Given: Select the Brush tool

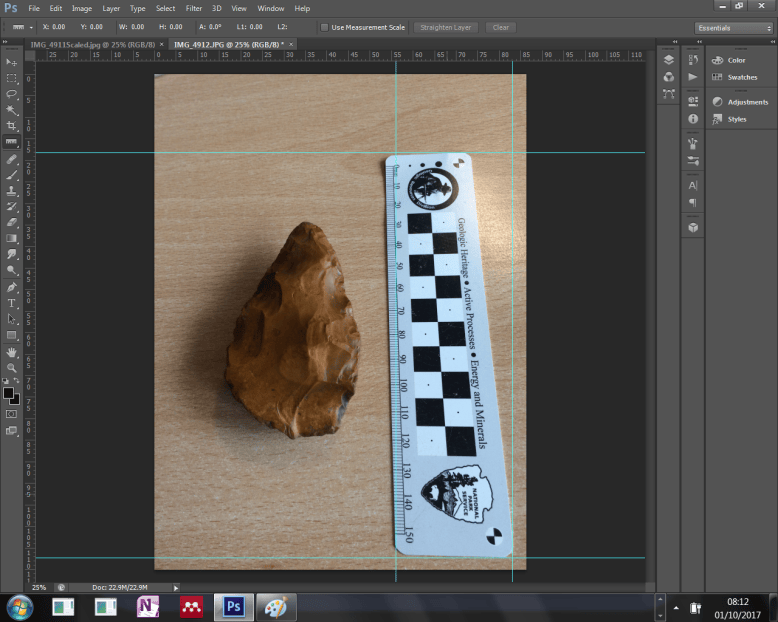Looking at the screenshot, I should 11,175.
